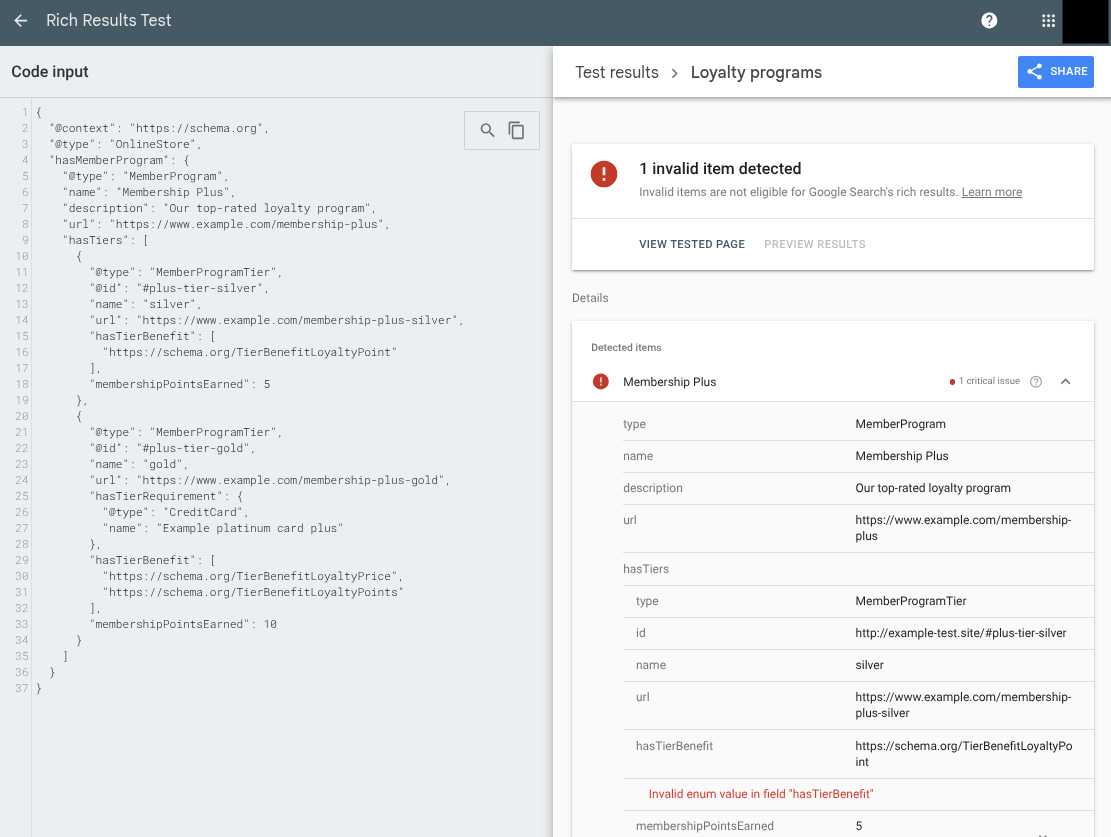Collapse the Membership Plus details section

tap(1065, 381)
